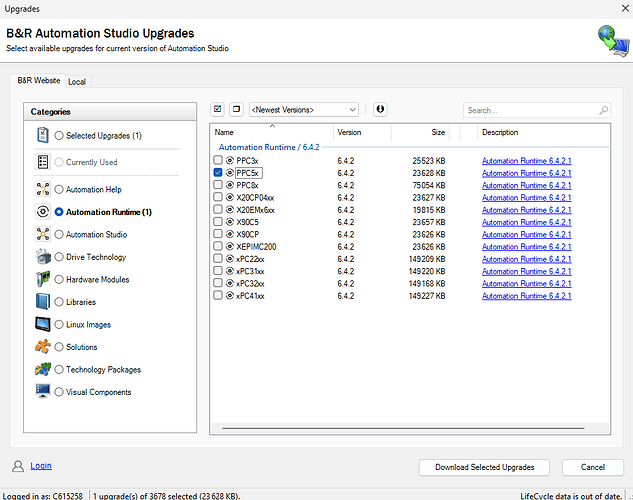633x500 pixels.
Task: Check the X20EMx6xx checkbox
Action: [218, 209]
